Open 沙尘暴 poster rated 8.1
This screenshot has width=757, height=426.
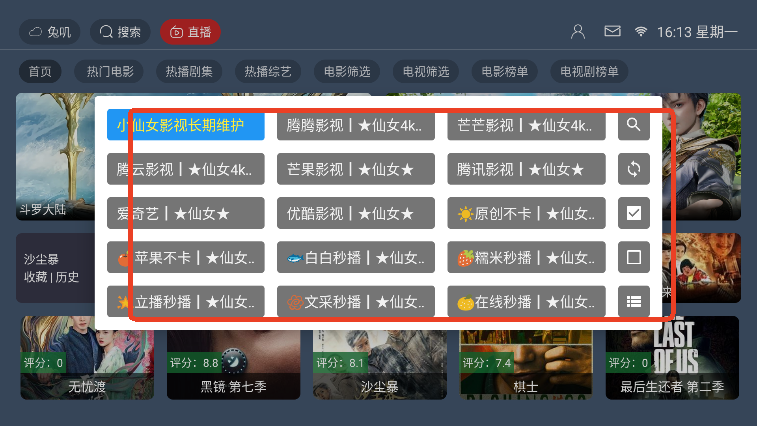(x=379, y=365)
